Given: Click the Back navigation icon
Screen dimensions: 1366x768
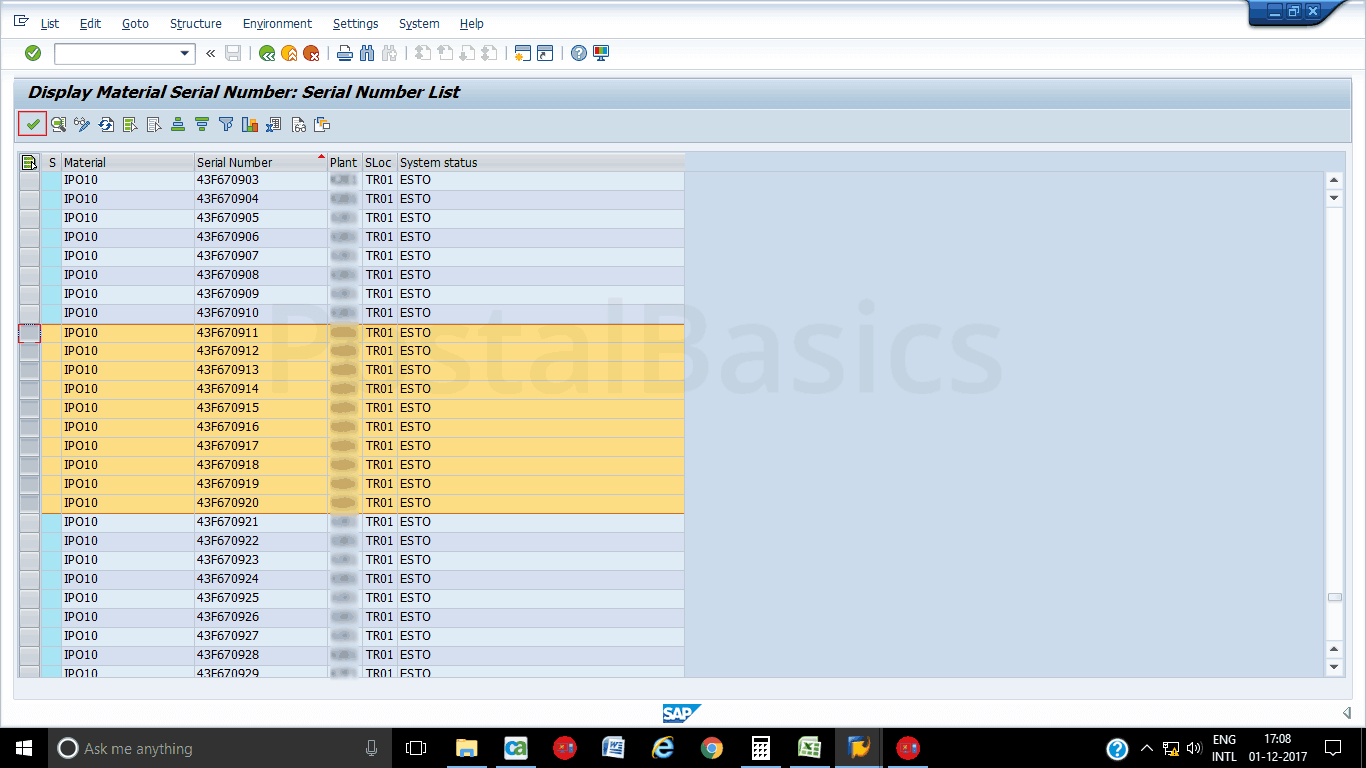Looking at the screenshot, I should click(x=267, y=53).
